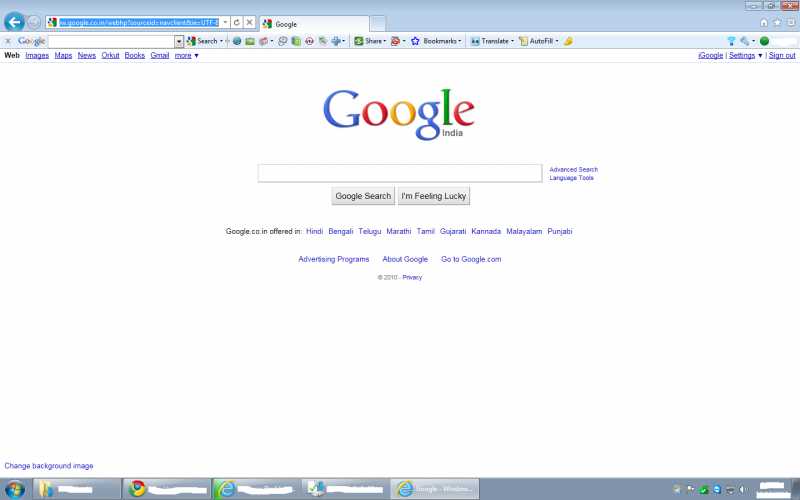Click the Go to Google.com link
This screenshot has height=500, width=800.
point(471,259)
